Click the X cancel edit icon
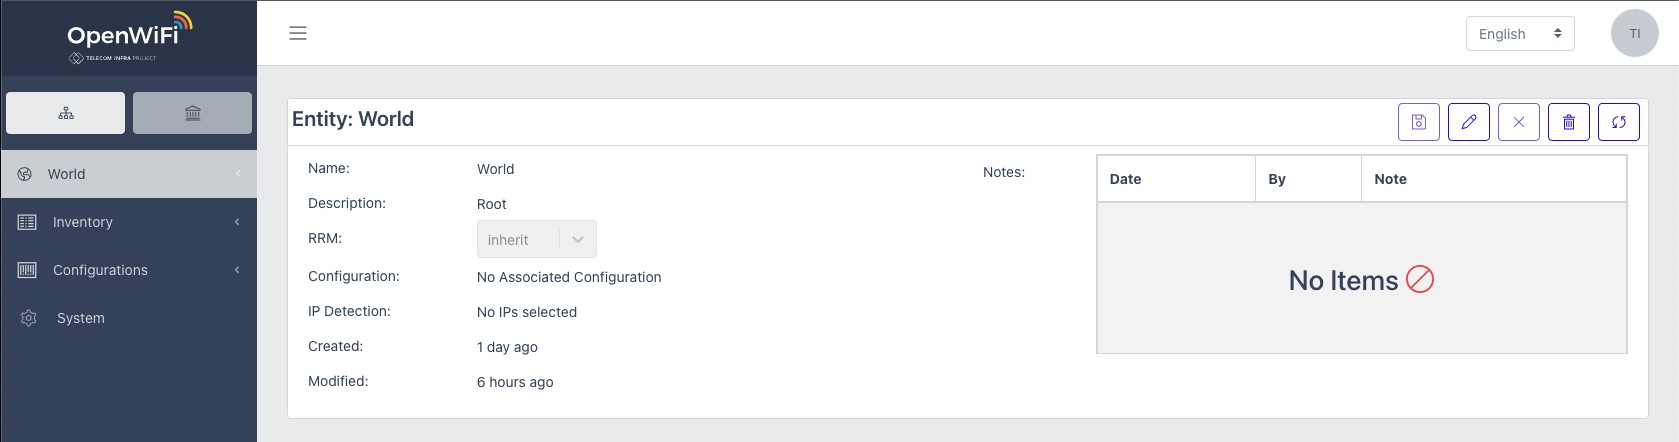 click(x=1518, y=122)
